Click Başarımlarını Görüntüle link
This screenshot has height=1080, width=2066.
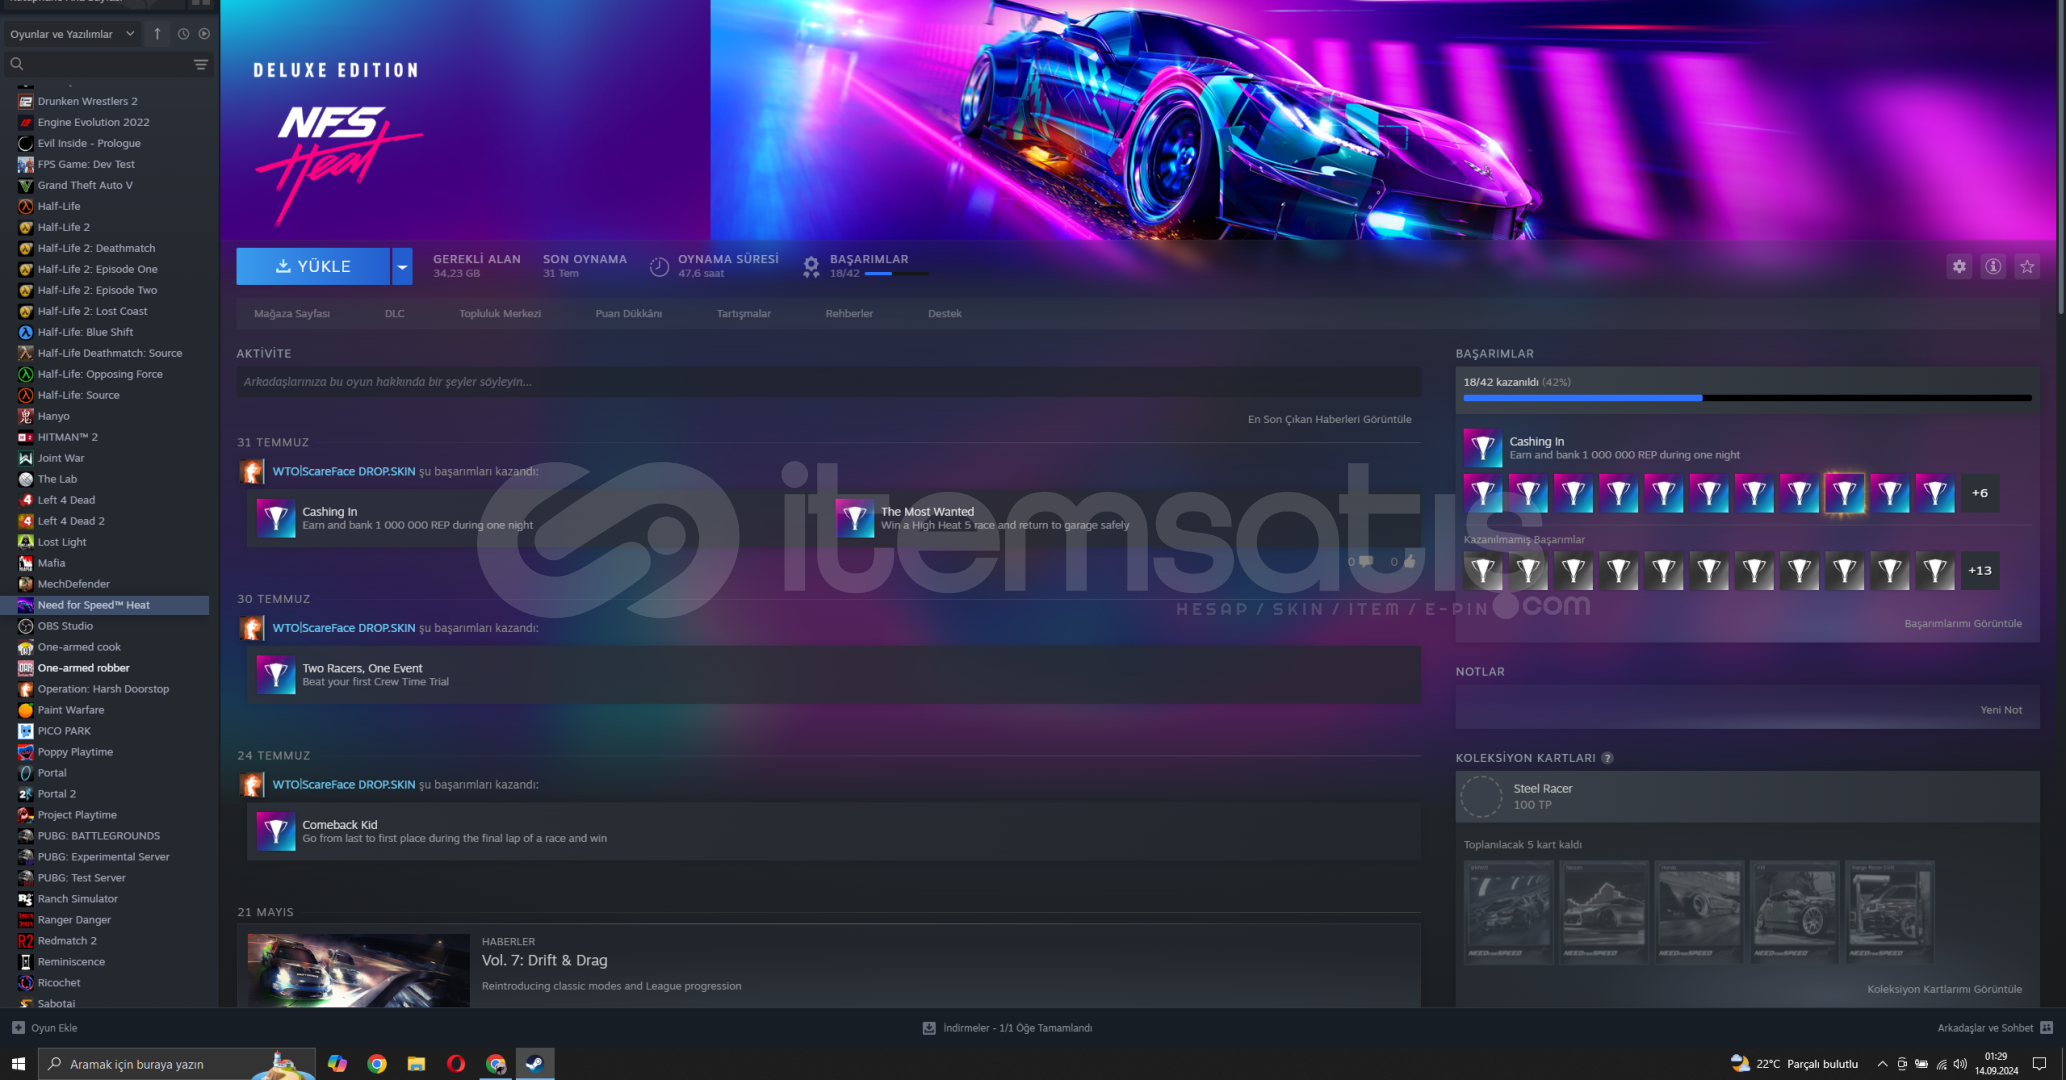pos(1963,624)
